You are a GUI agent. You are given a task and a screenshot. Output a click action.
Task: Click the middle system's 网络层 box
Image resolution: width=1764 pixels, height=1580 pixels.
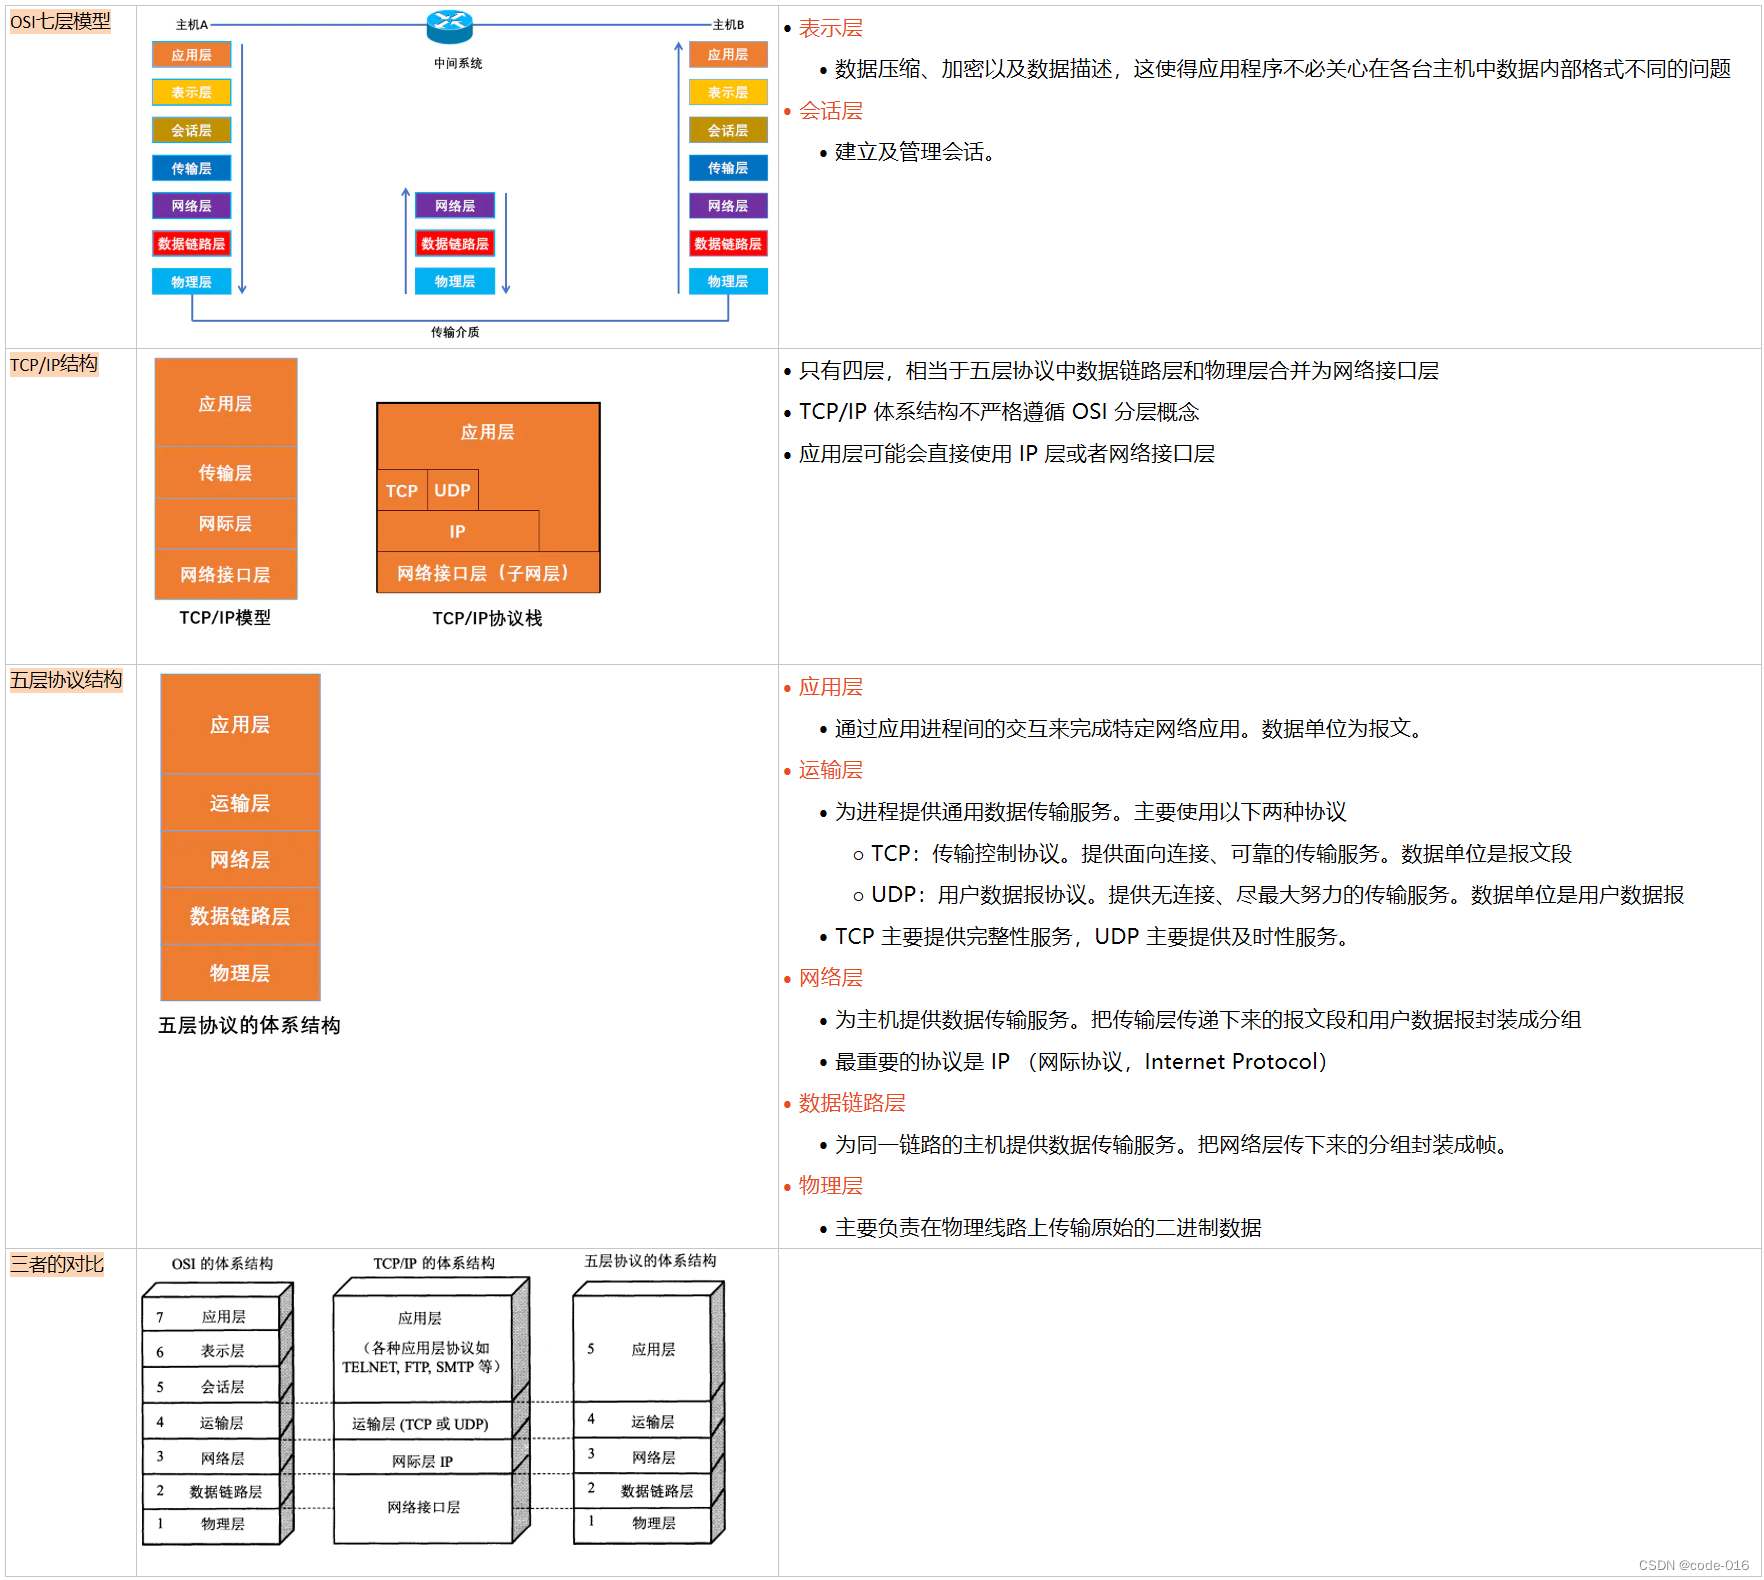click(x=455, y=206)
